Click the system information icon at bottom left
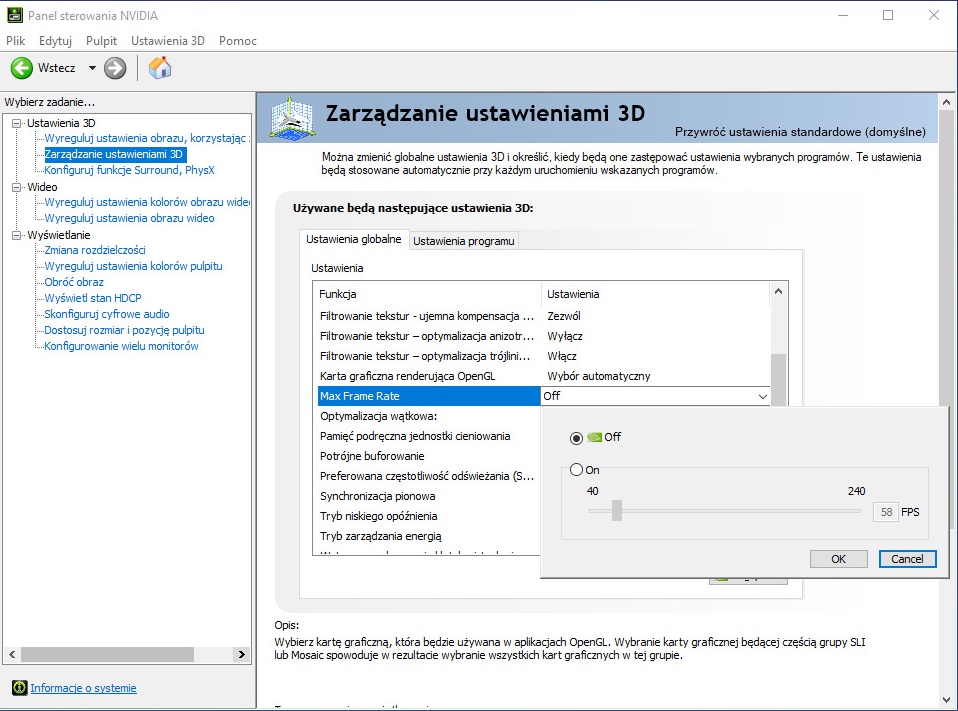Viewport: 958px width, 711px height. (x=20, y=688)
